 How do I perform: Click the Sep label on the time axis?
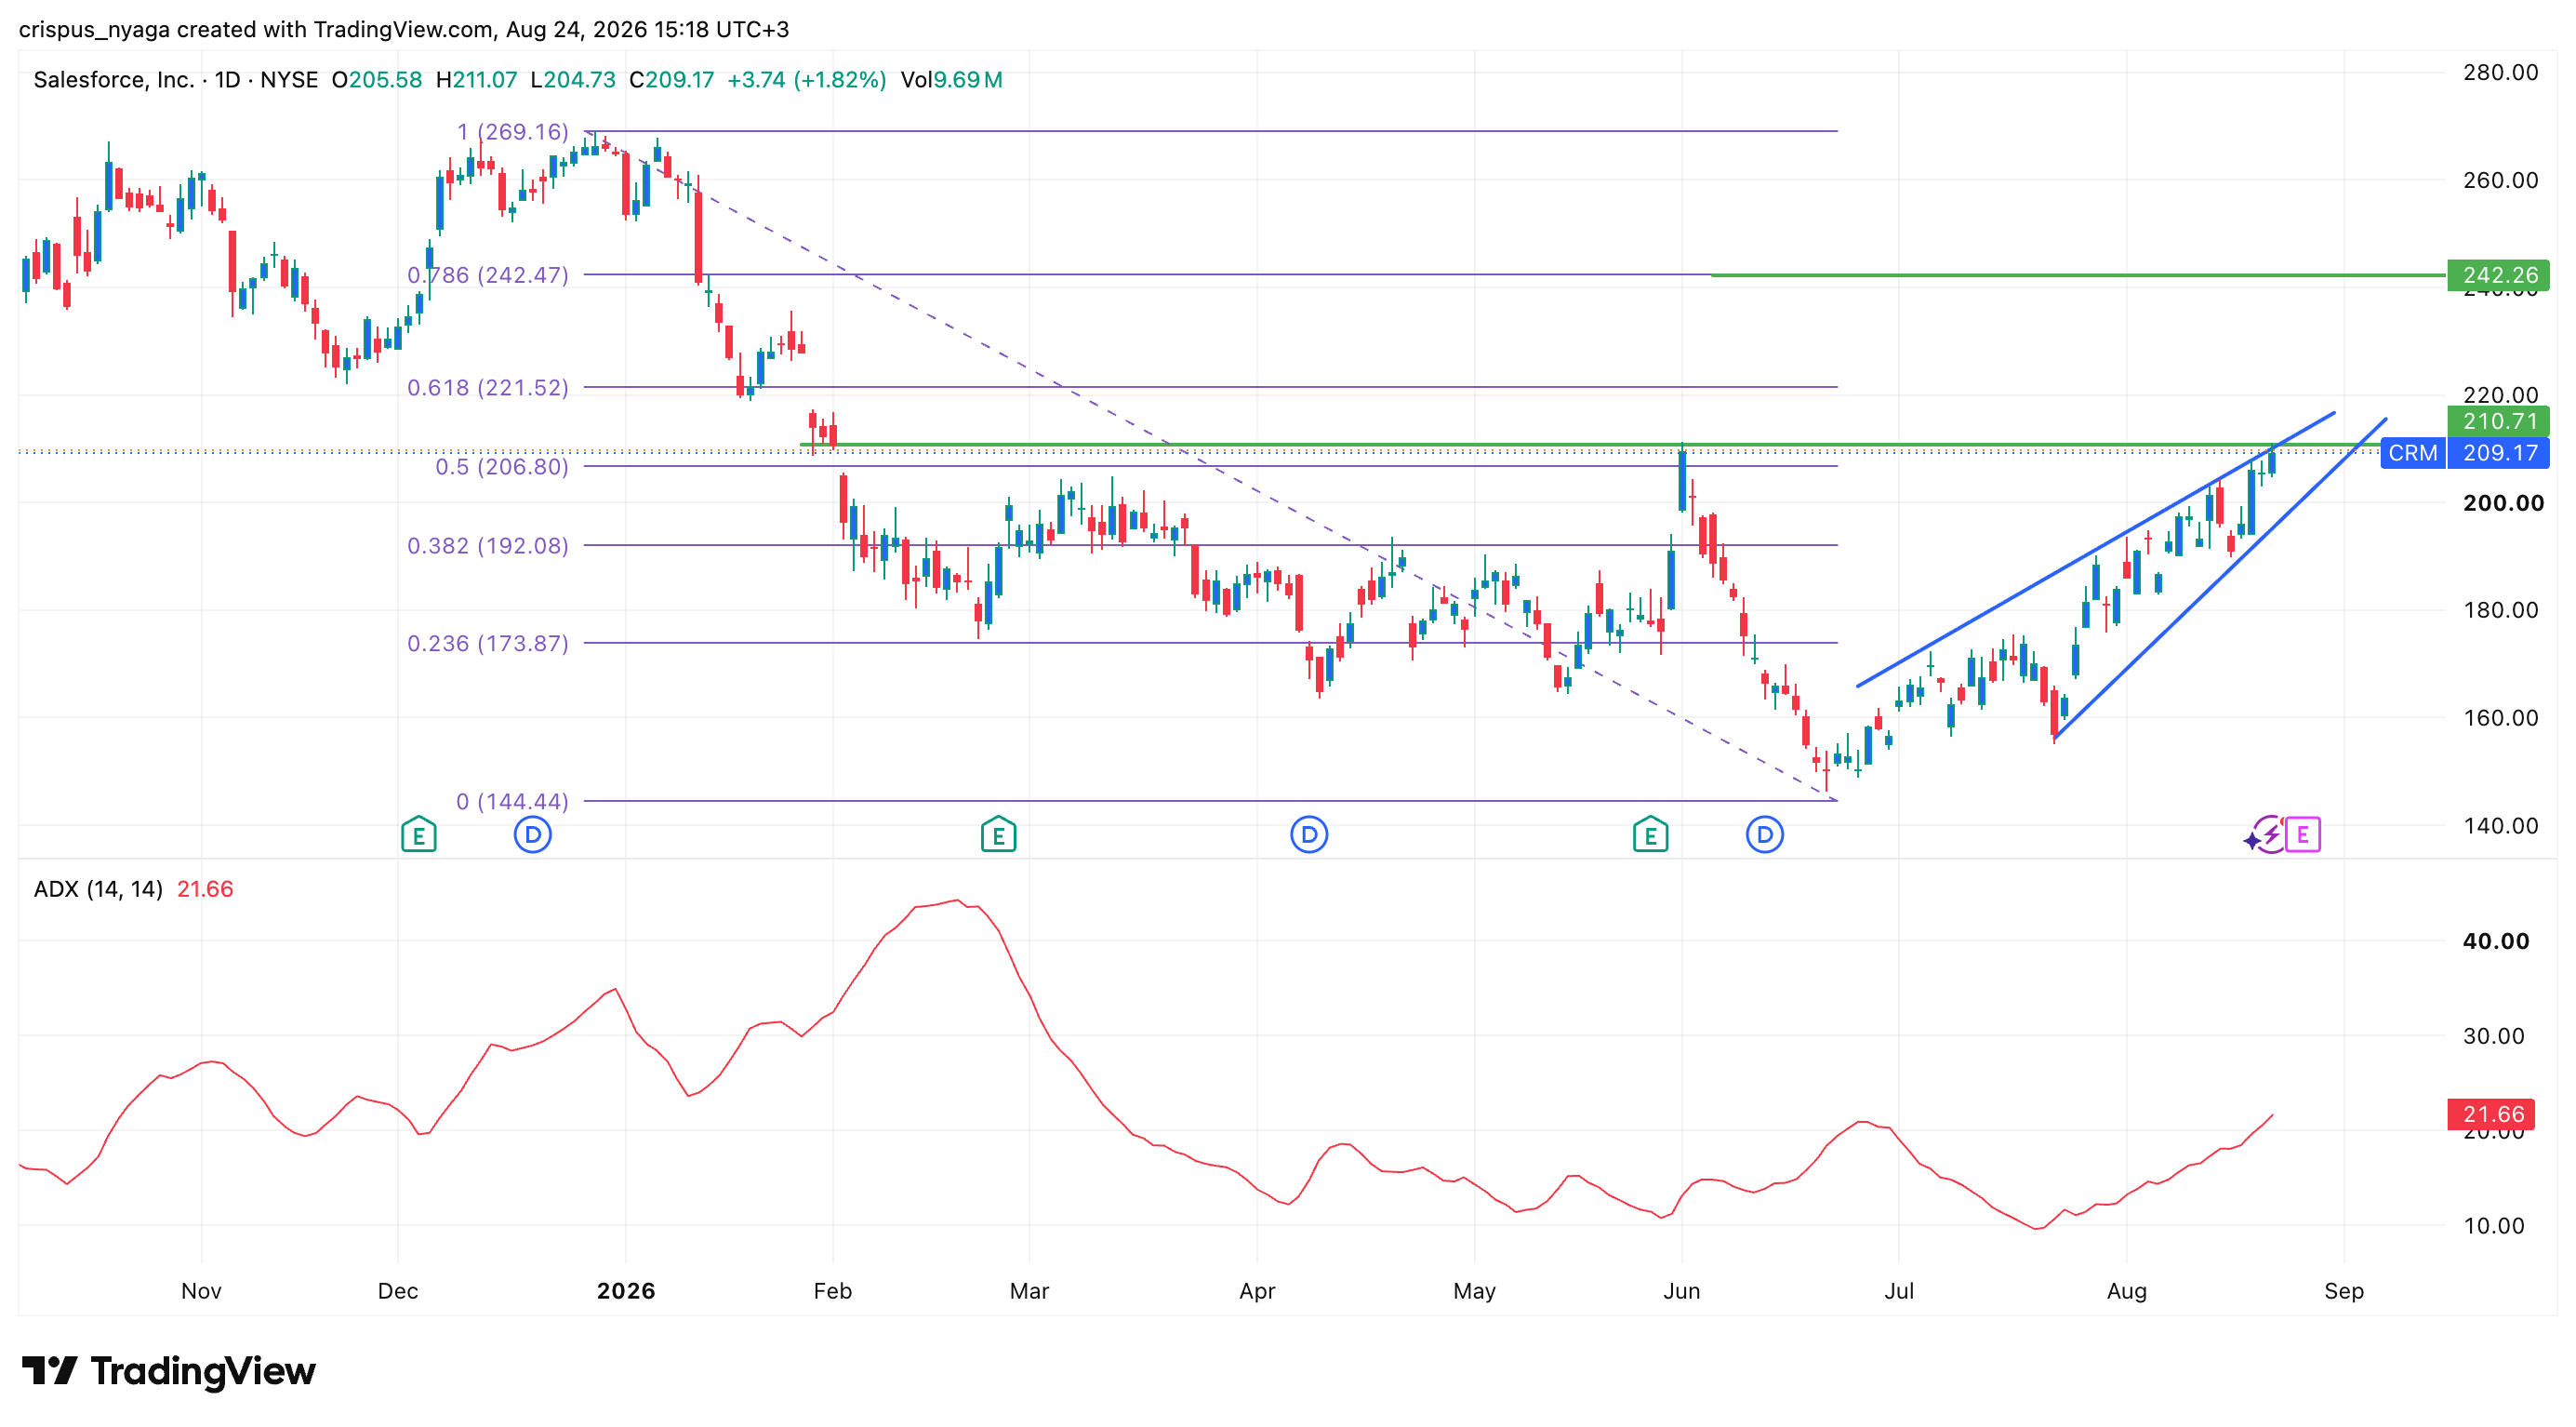(x=2344, y=1291)
